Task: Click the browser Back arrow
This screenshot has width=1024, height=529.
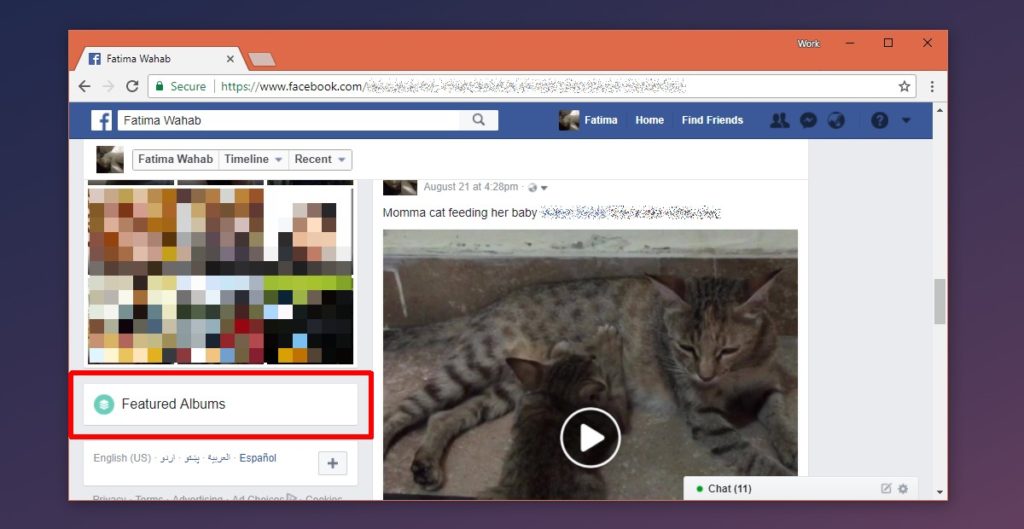Action: pos(84,86)
